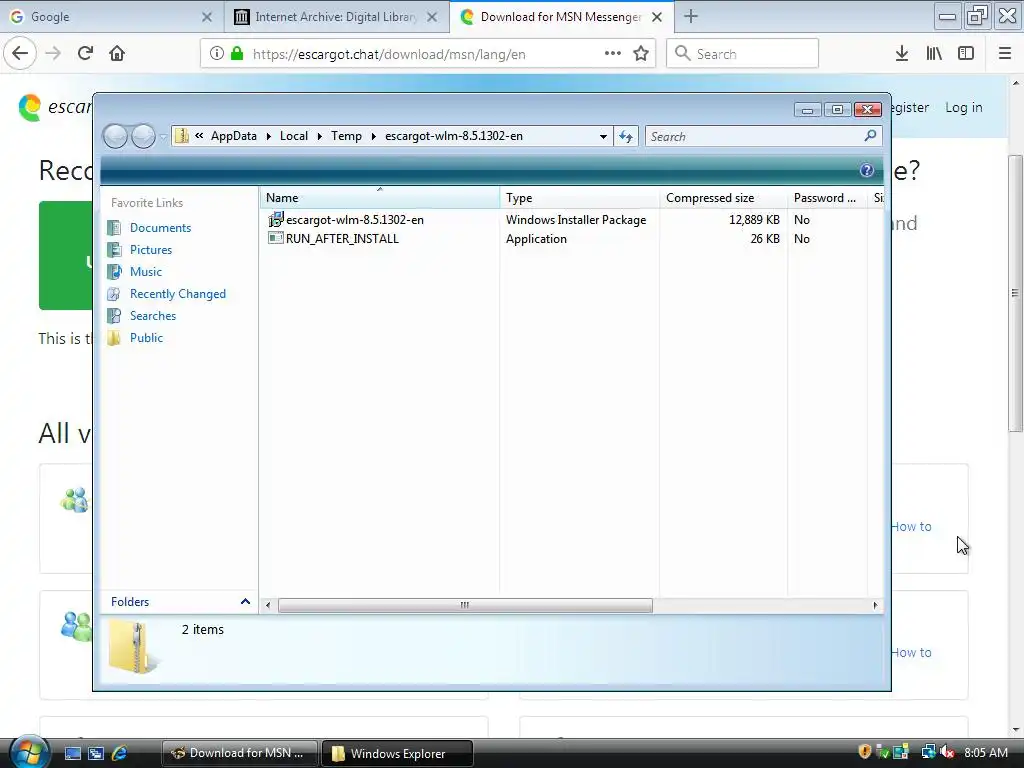Open a new Firefox tab
This screenshot has height=768, width=1024.
coord(691,17)
